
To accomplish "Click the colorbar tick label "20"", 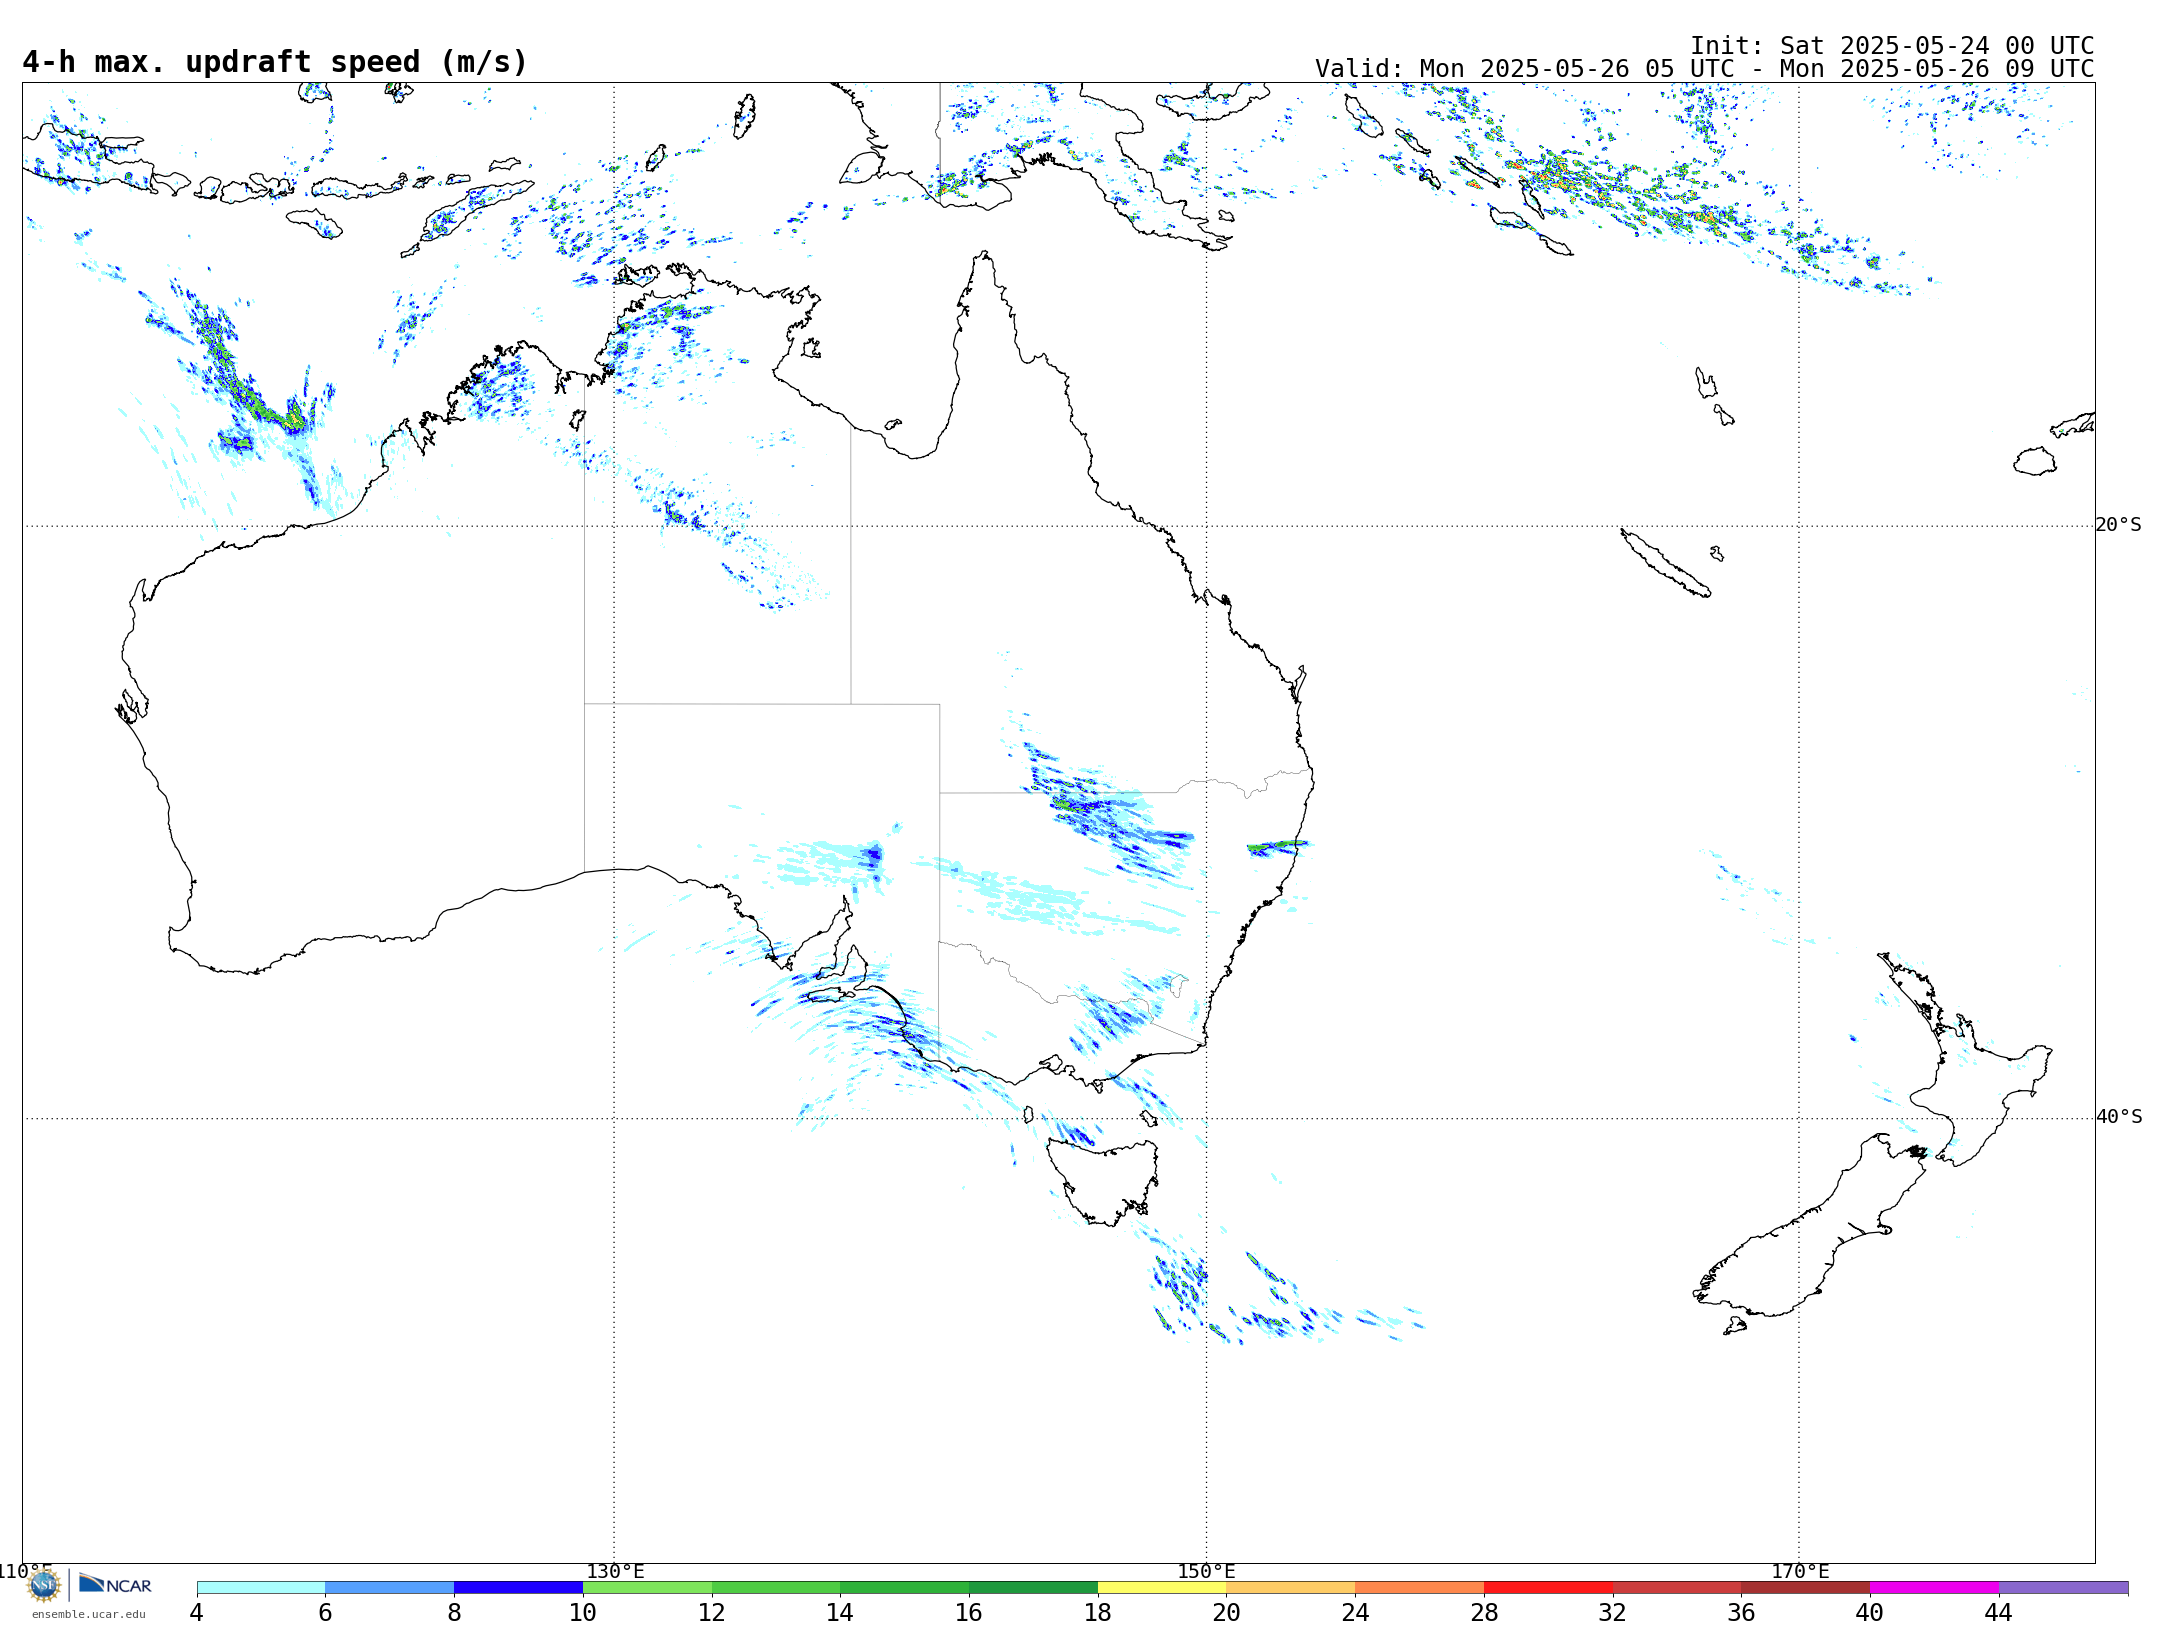I will [1227, 1613].
